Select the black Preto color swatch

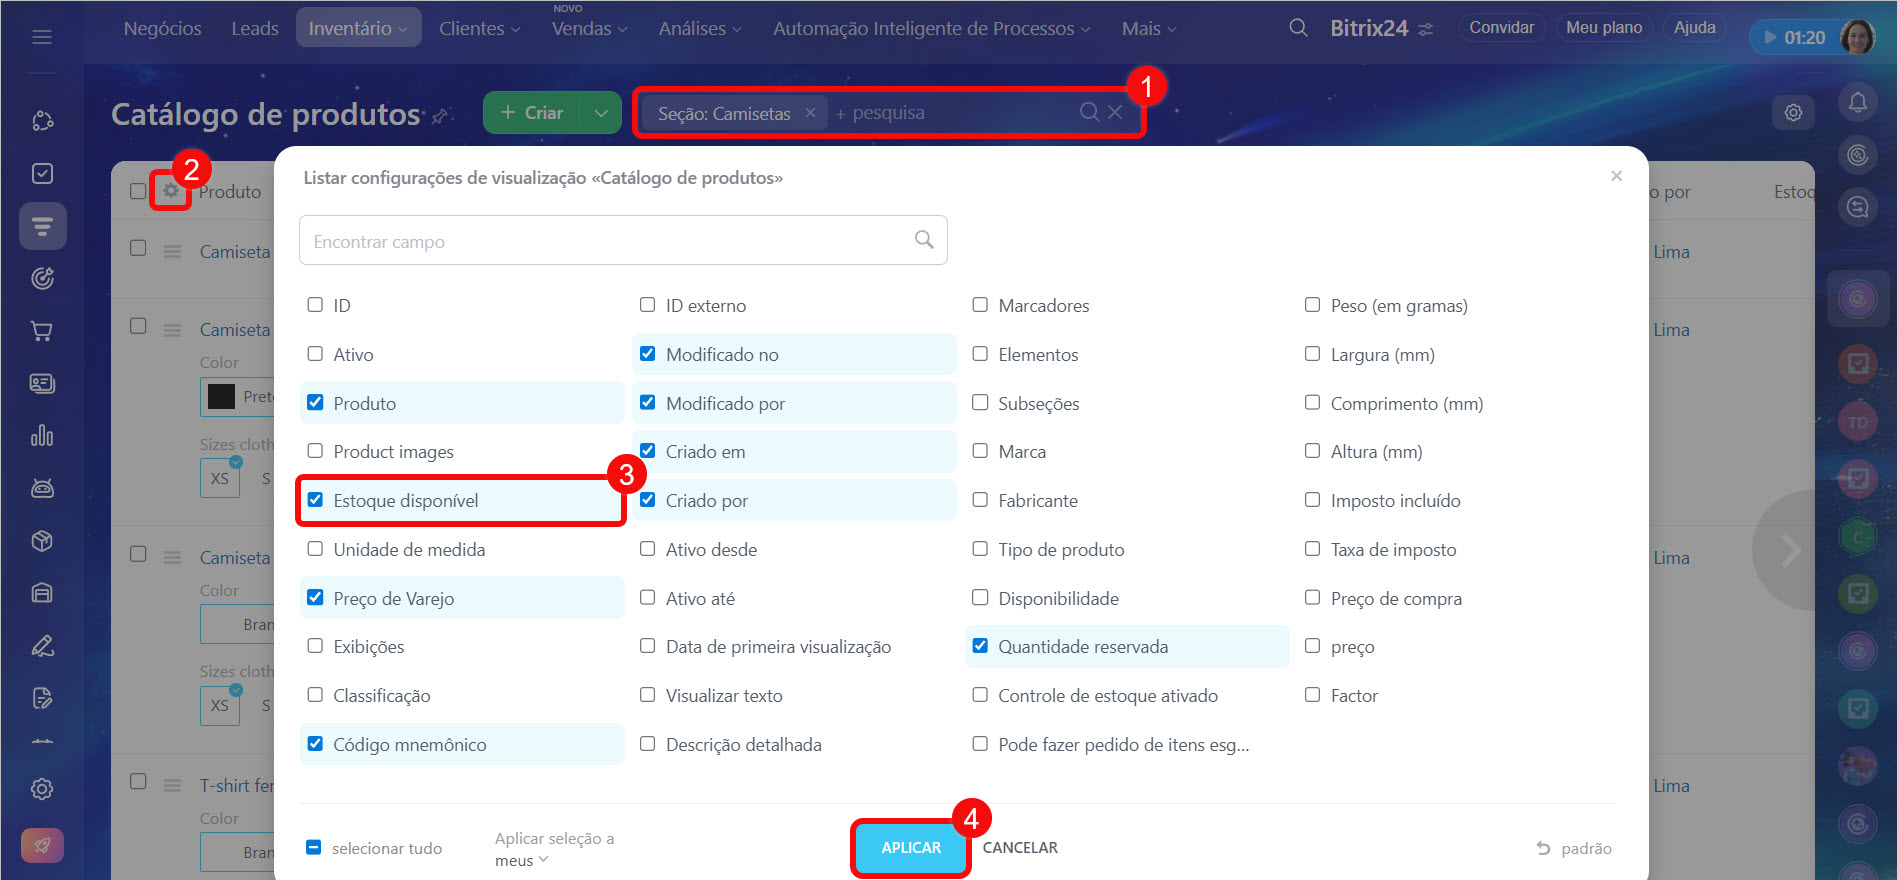(x=221, y=397)
